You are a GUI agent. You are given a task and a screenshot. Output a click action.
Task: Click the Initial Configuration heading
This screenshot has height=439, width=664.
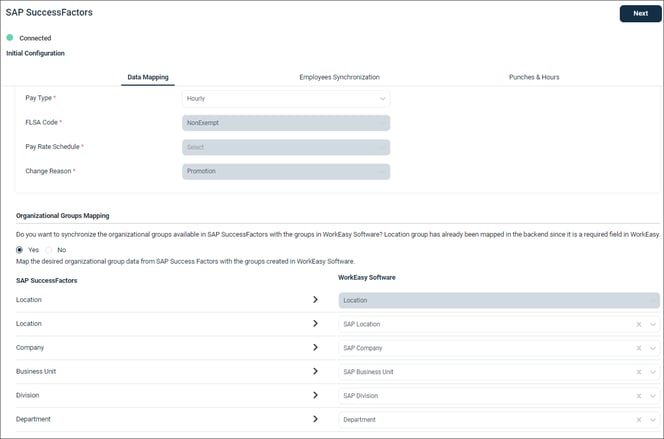(x=36, y=53)
